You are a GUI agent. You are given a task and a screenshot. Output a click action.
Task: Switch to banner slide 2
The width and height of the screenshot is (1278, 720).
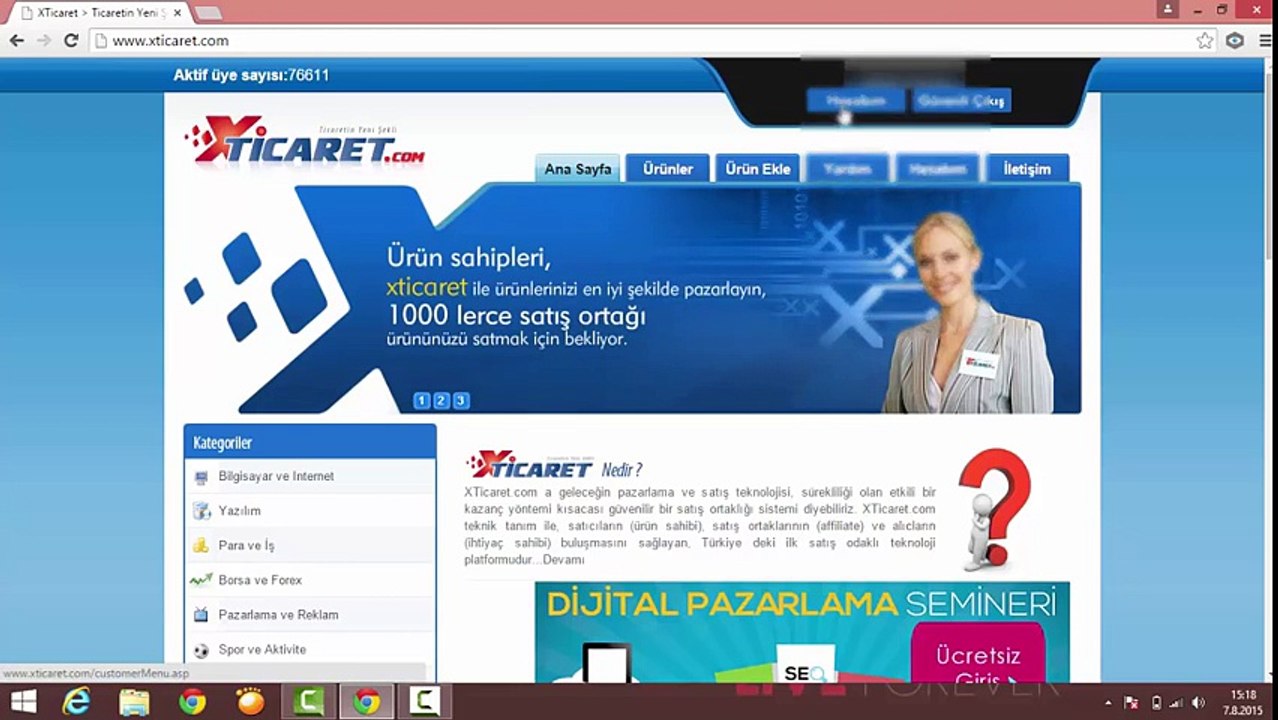point(441,400)
